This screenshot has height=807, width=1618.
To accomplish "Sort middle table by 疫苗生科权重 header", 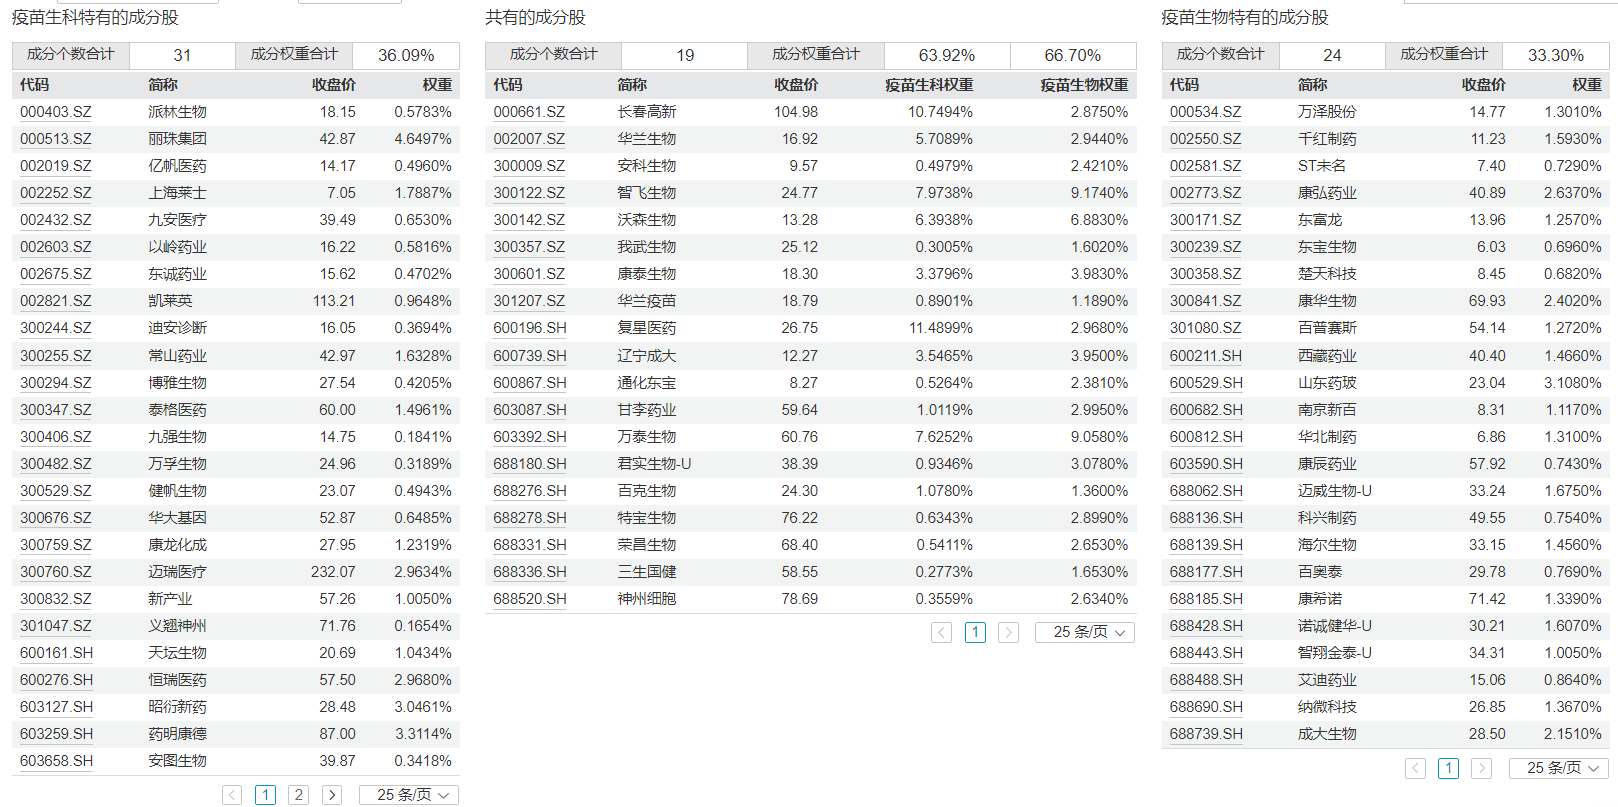I will click(929, 85).
